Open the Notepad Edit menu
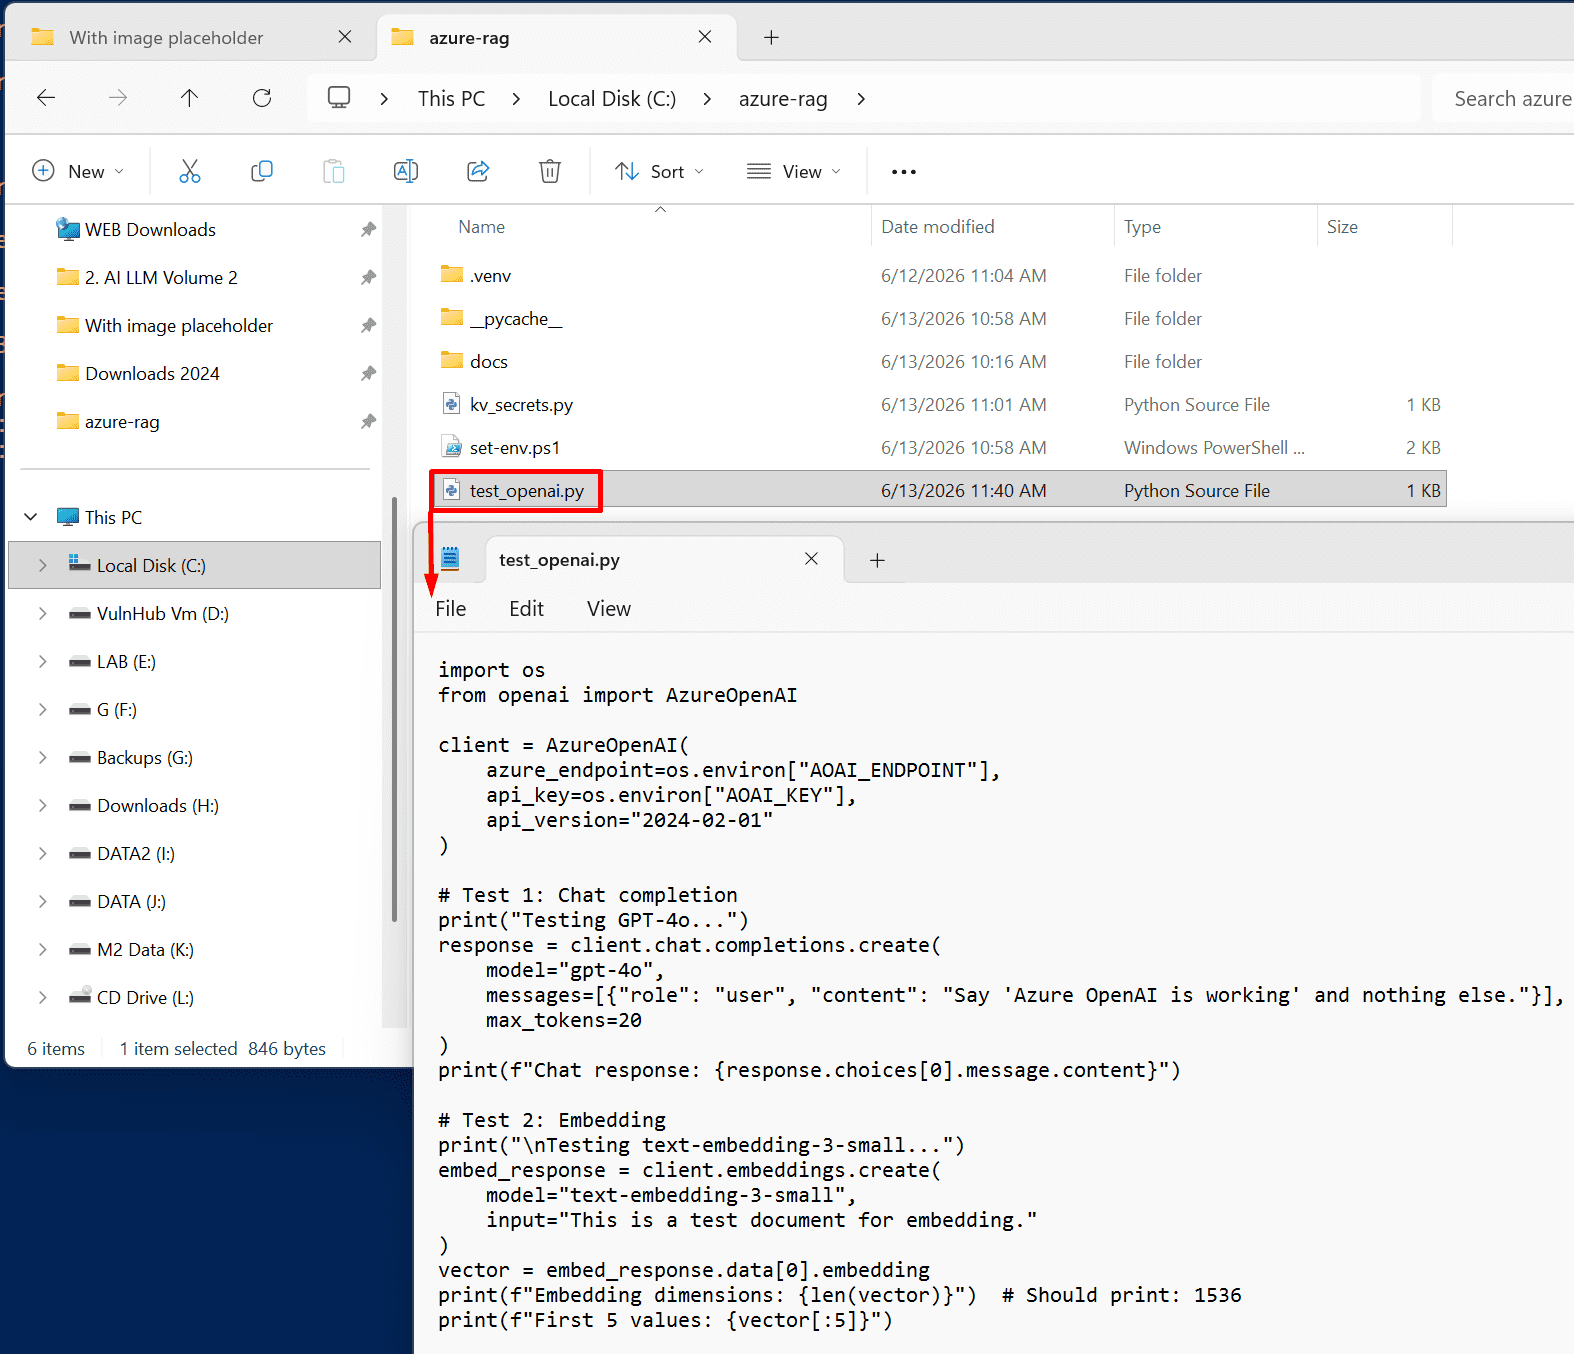Screen dimensions: 1574x1354 click(526, 609)
